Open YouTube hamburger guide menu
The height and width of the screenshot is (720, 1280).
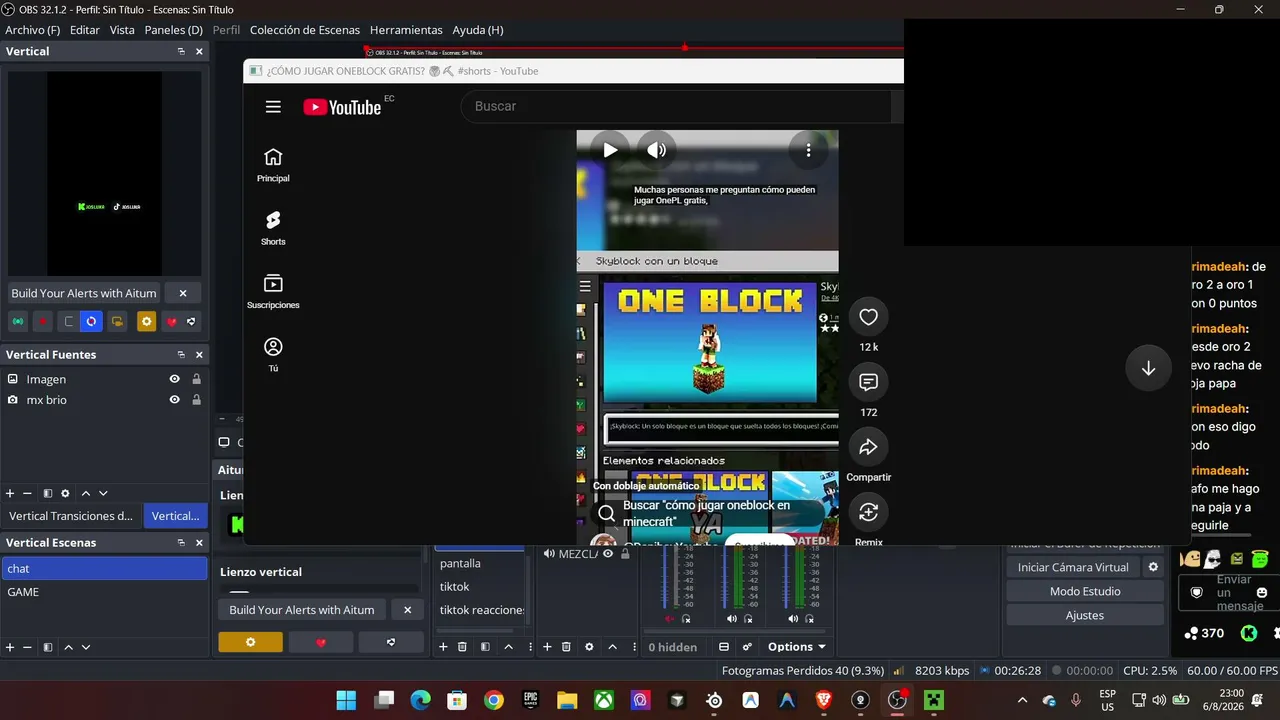[x=273, y=107]
